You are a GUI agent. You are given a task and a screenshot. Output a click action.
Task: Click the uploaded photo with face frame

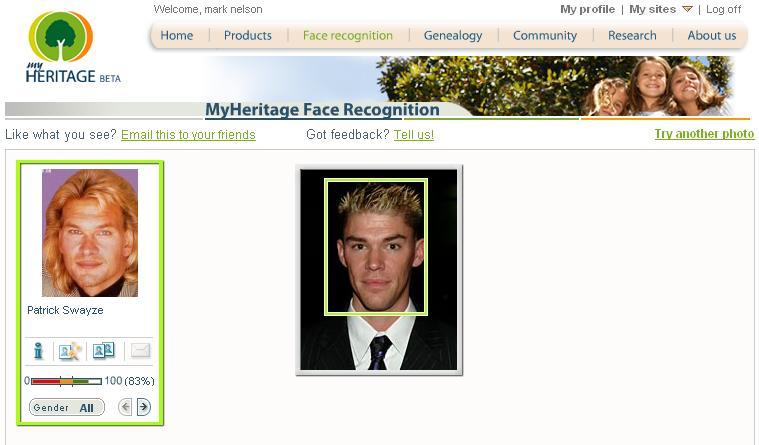coord(379,270)
